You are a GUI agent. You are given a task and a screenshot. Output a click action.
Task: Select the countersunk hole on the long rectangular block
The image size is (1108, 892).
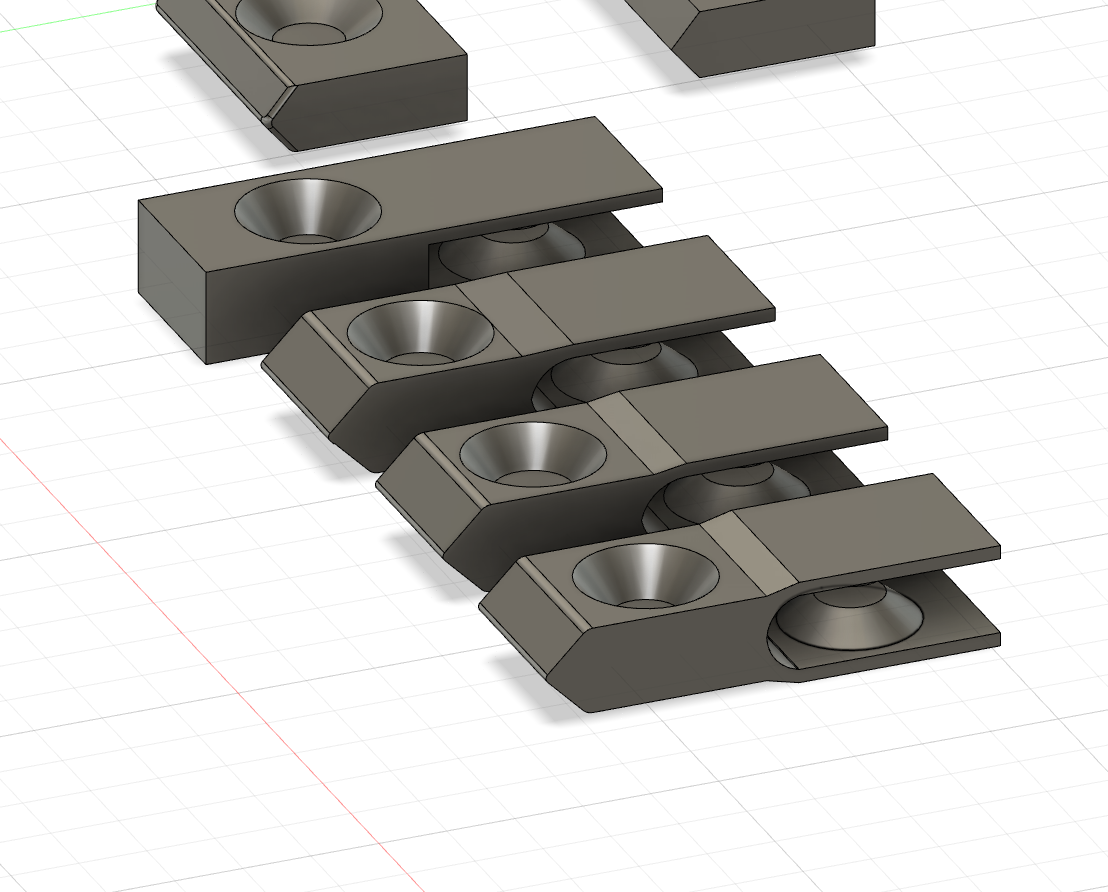coord(308,211)
